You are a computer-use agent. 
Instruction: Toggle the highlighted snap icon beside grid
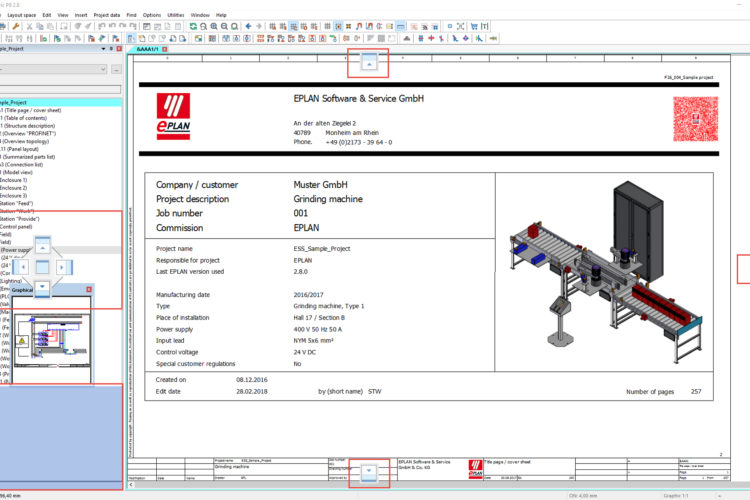[x=338, y=26]
